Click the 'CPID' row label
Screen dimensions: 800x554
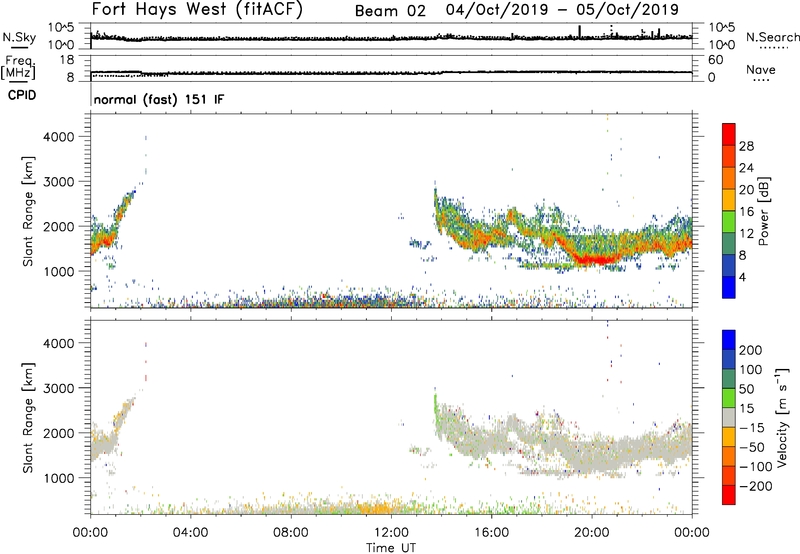pos(22,95)
